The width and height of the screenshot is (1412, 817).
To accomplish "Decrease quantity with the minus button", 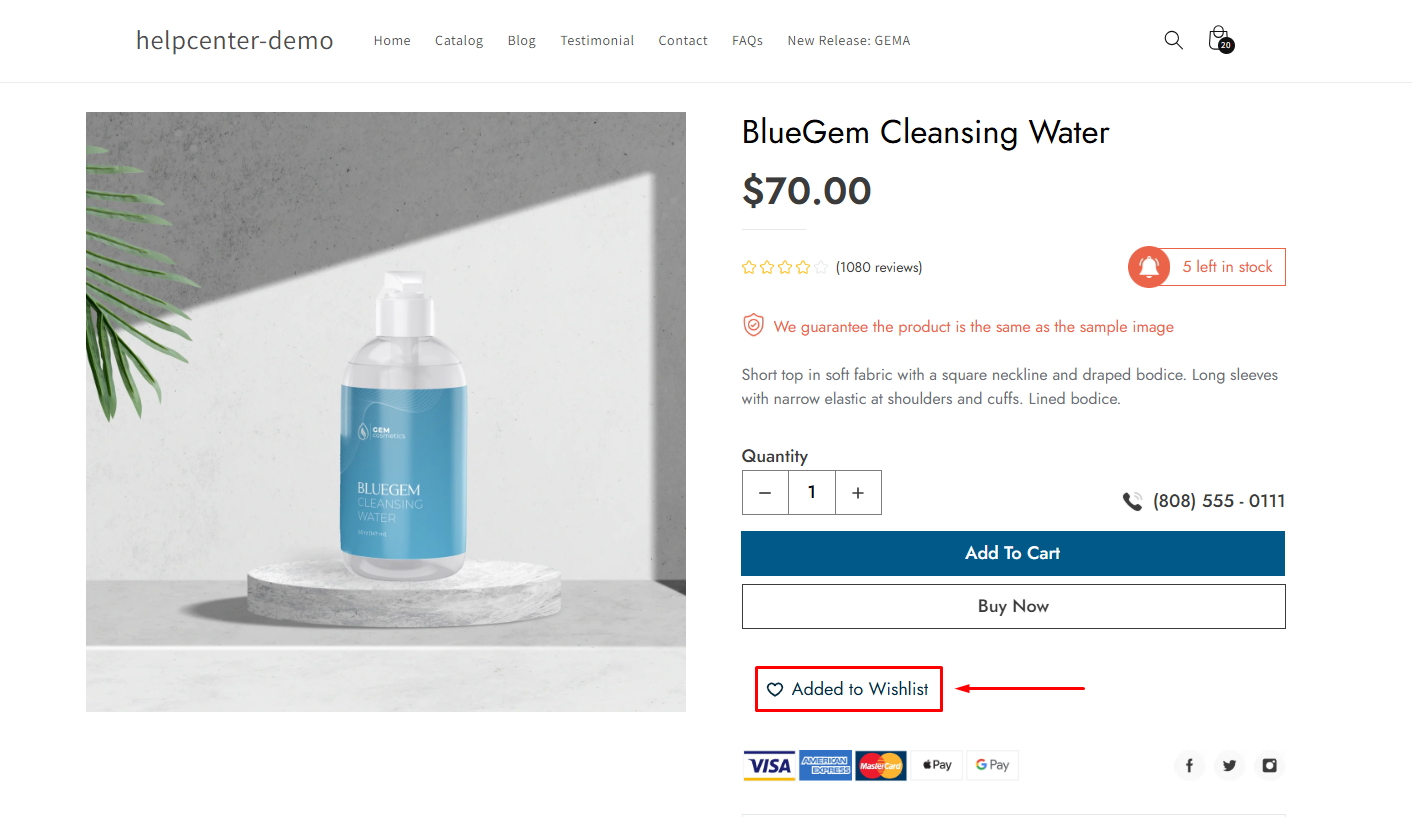I will pyautogui.click(x=765, y=493).
